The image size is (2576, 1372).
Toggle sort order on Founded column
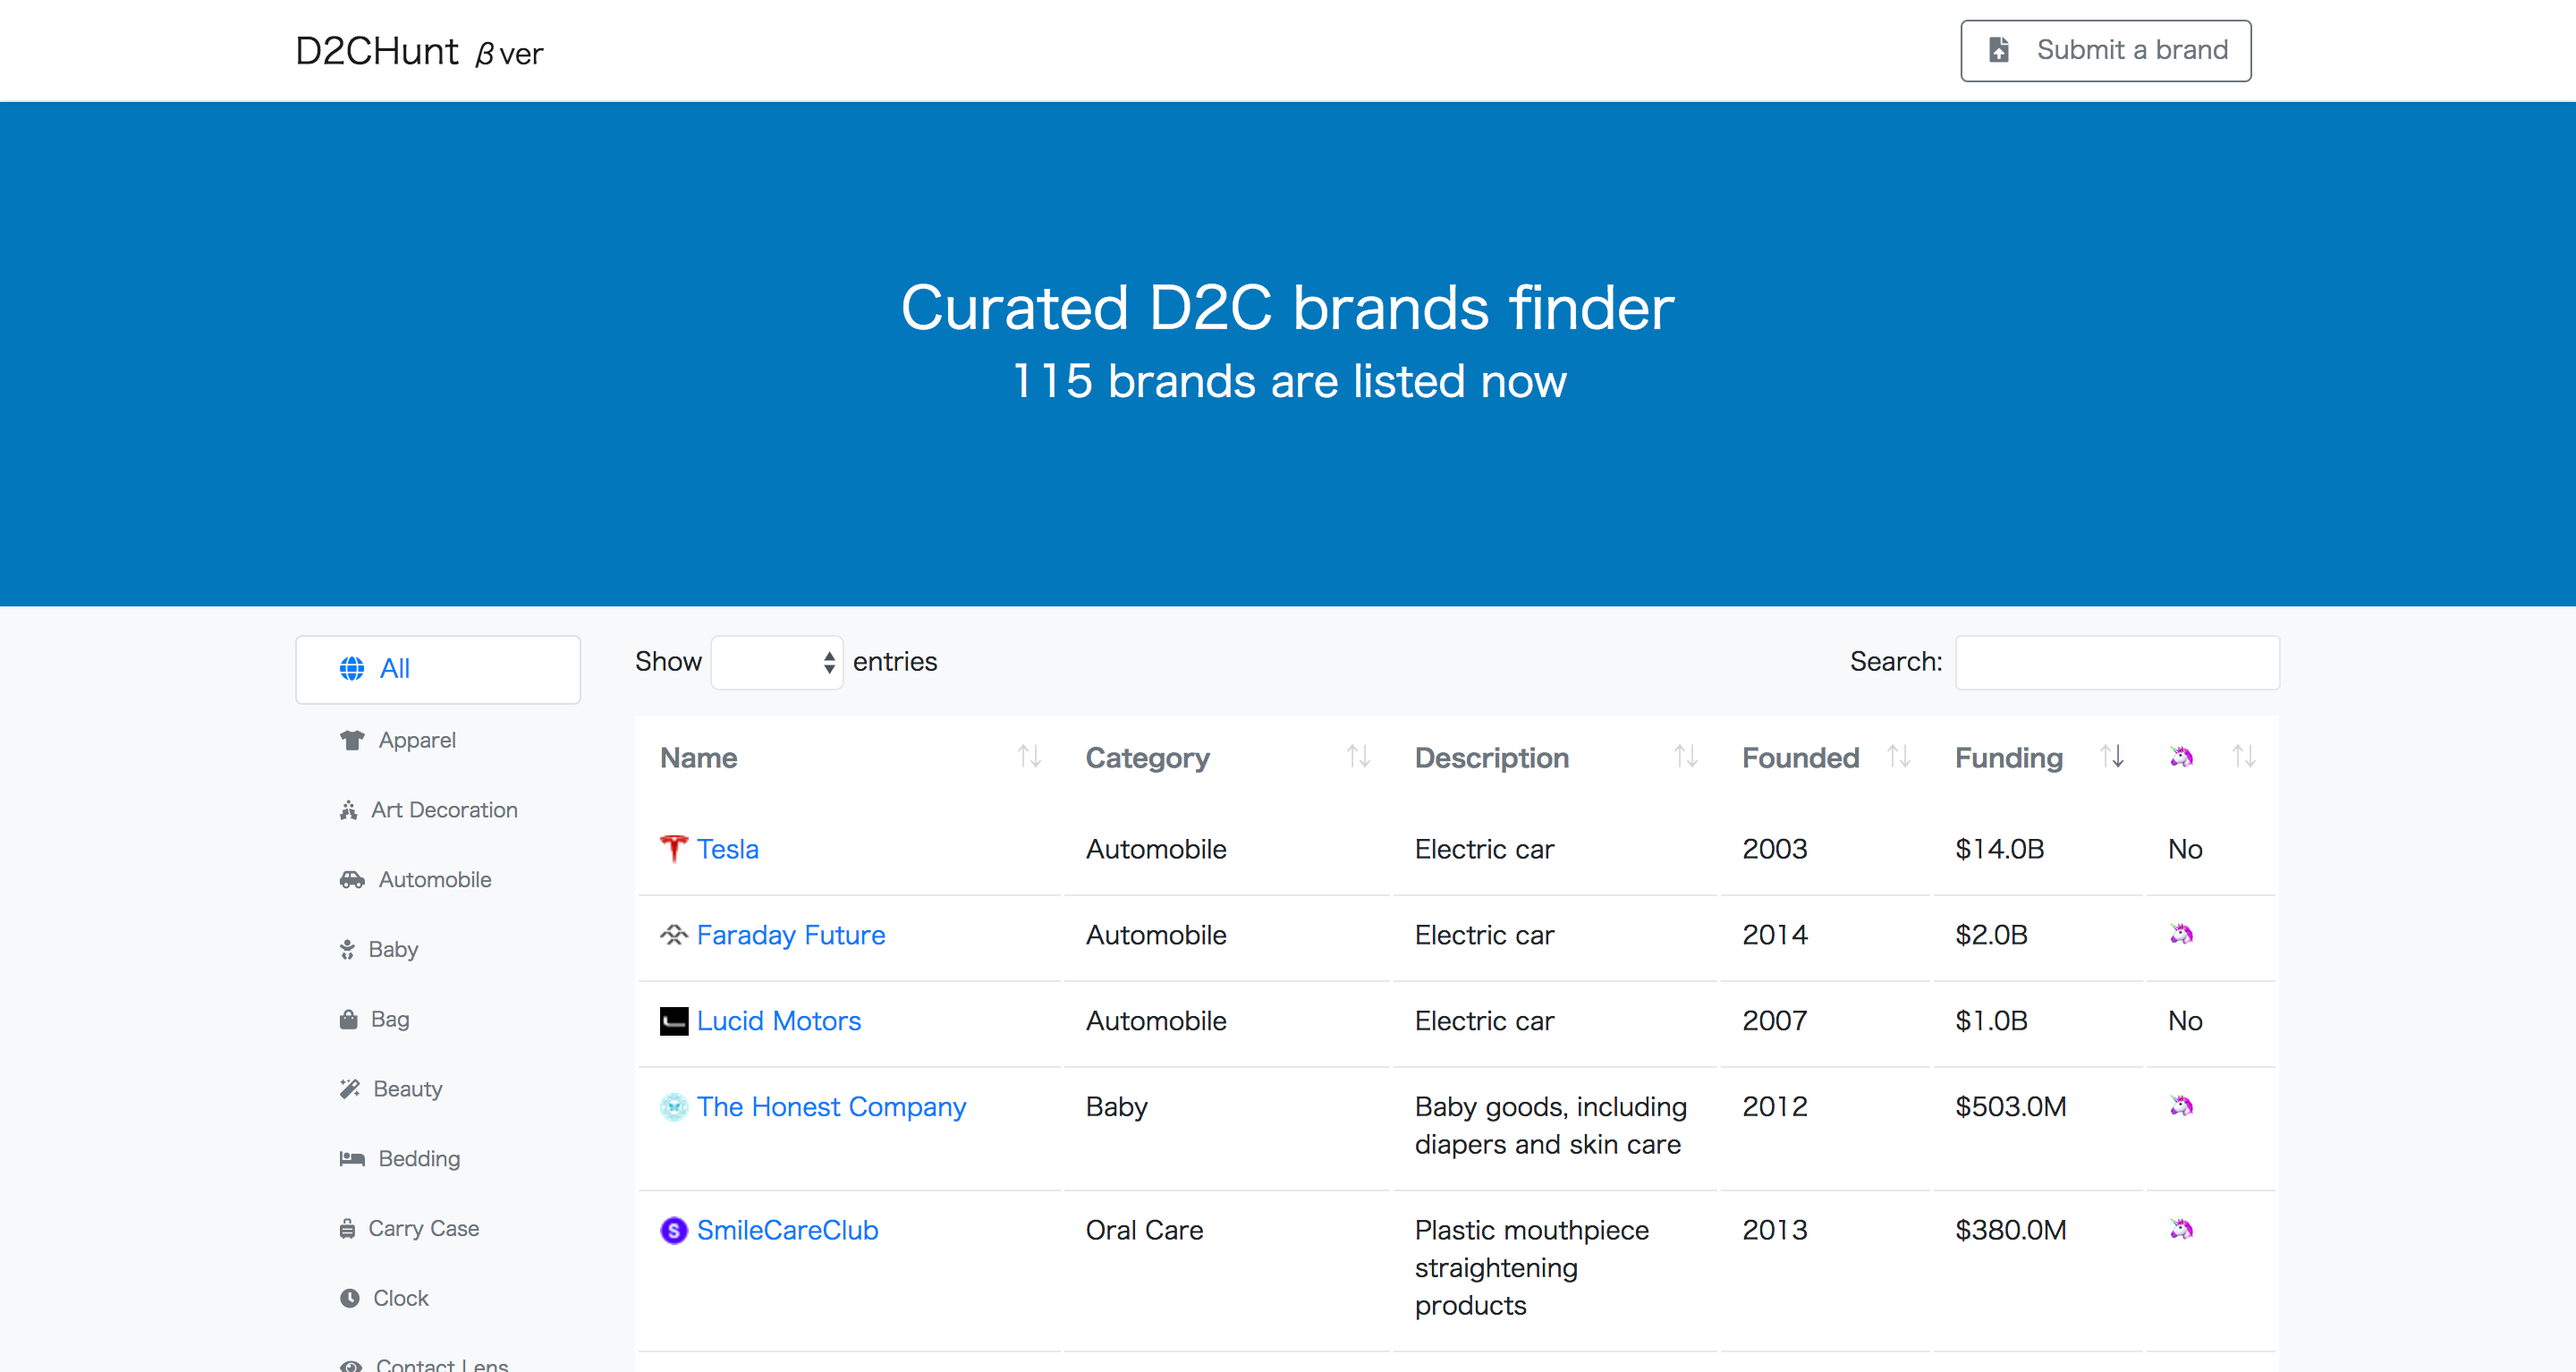(1898, 757)
